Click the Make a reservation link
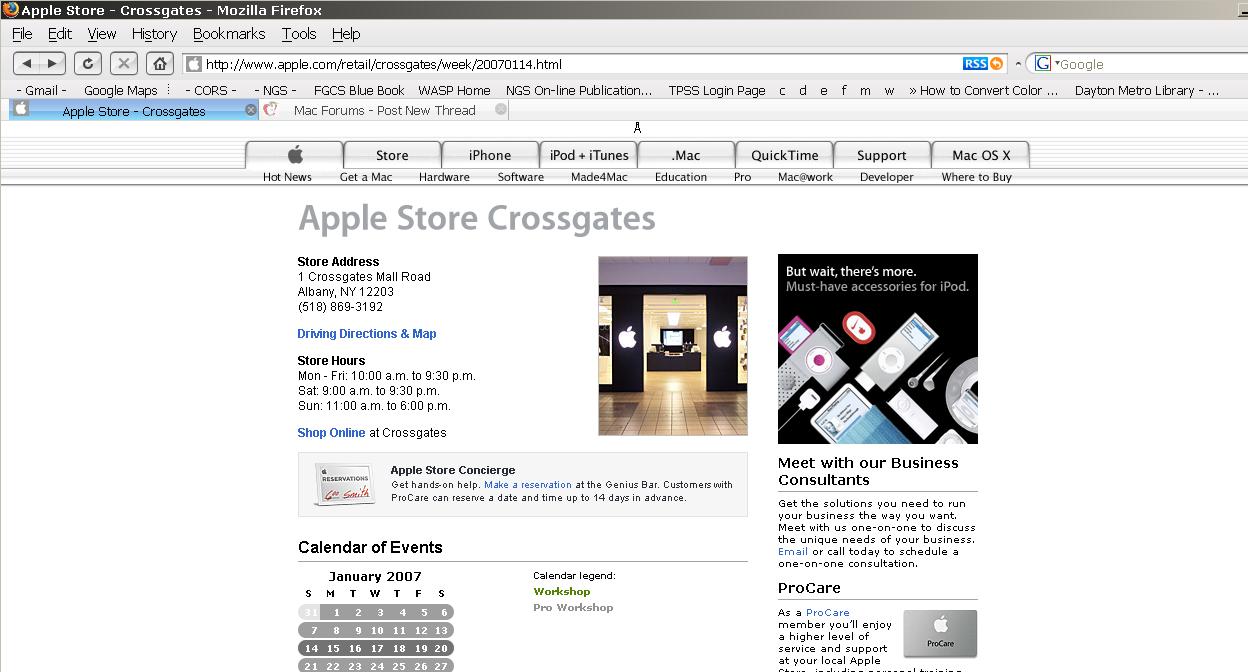This screenshot has height=672, width=1248. coord(528,485)
